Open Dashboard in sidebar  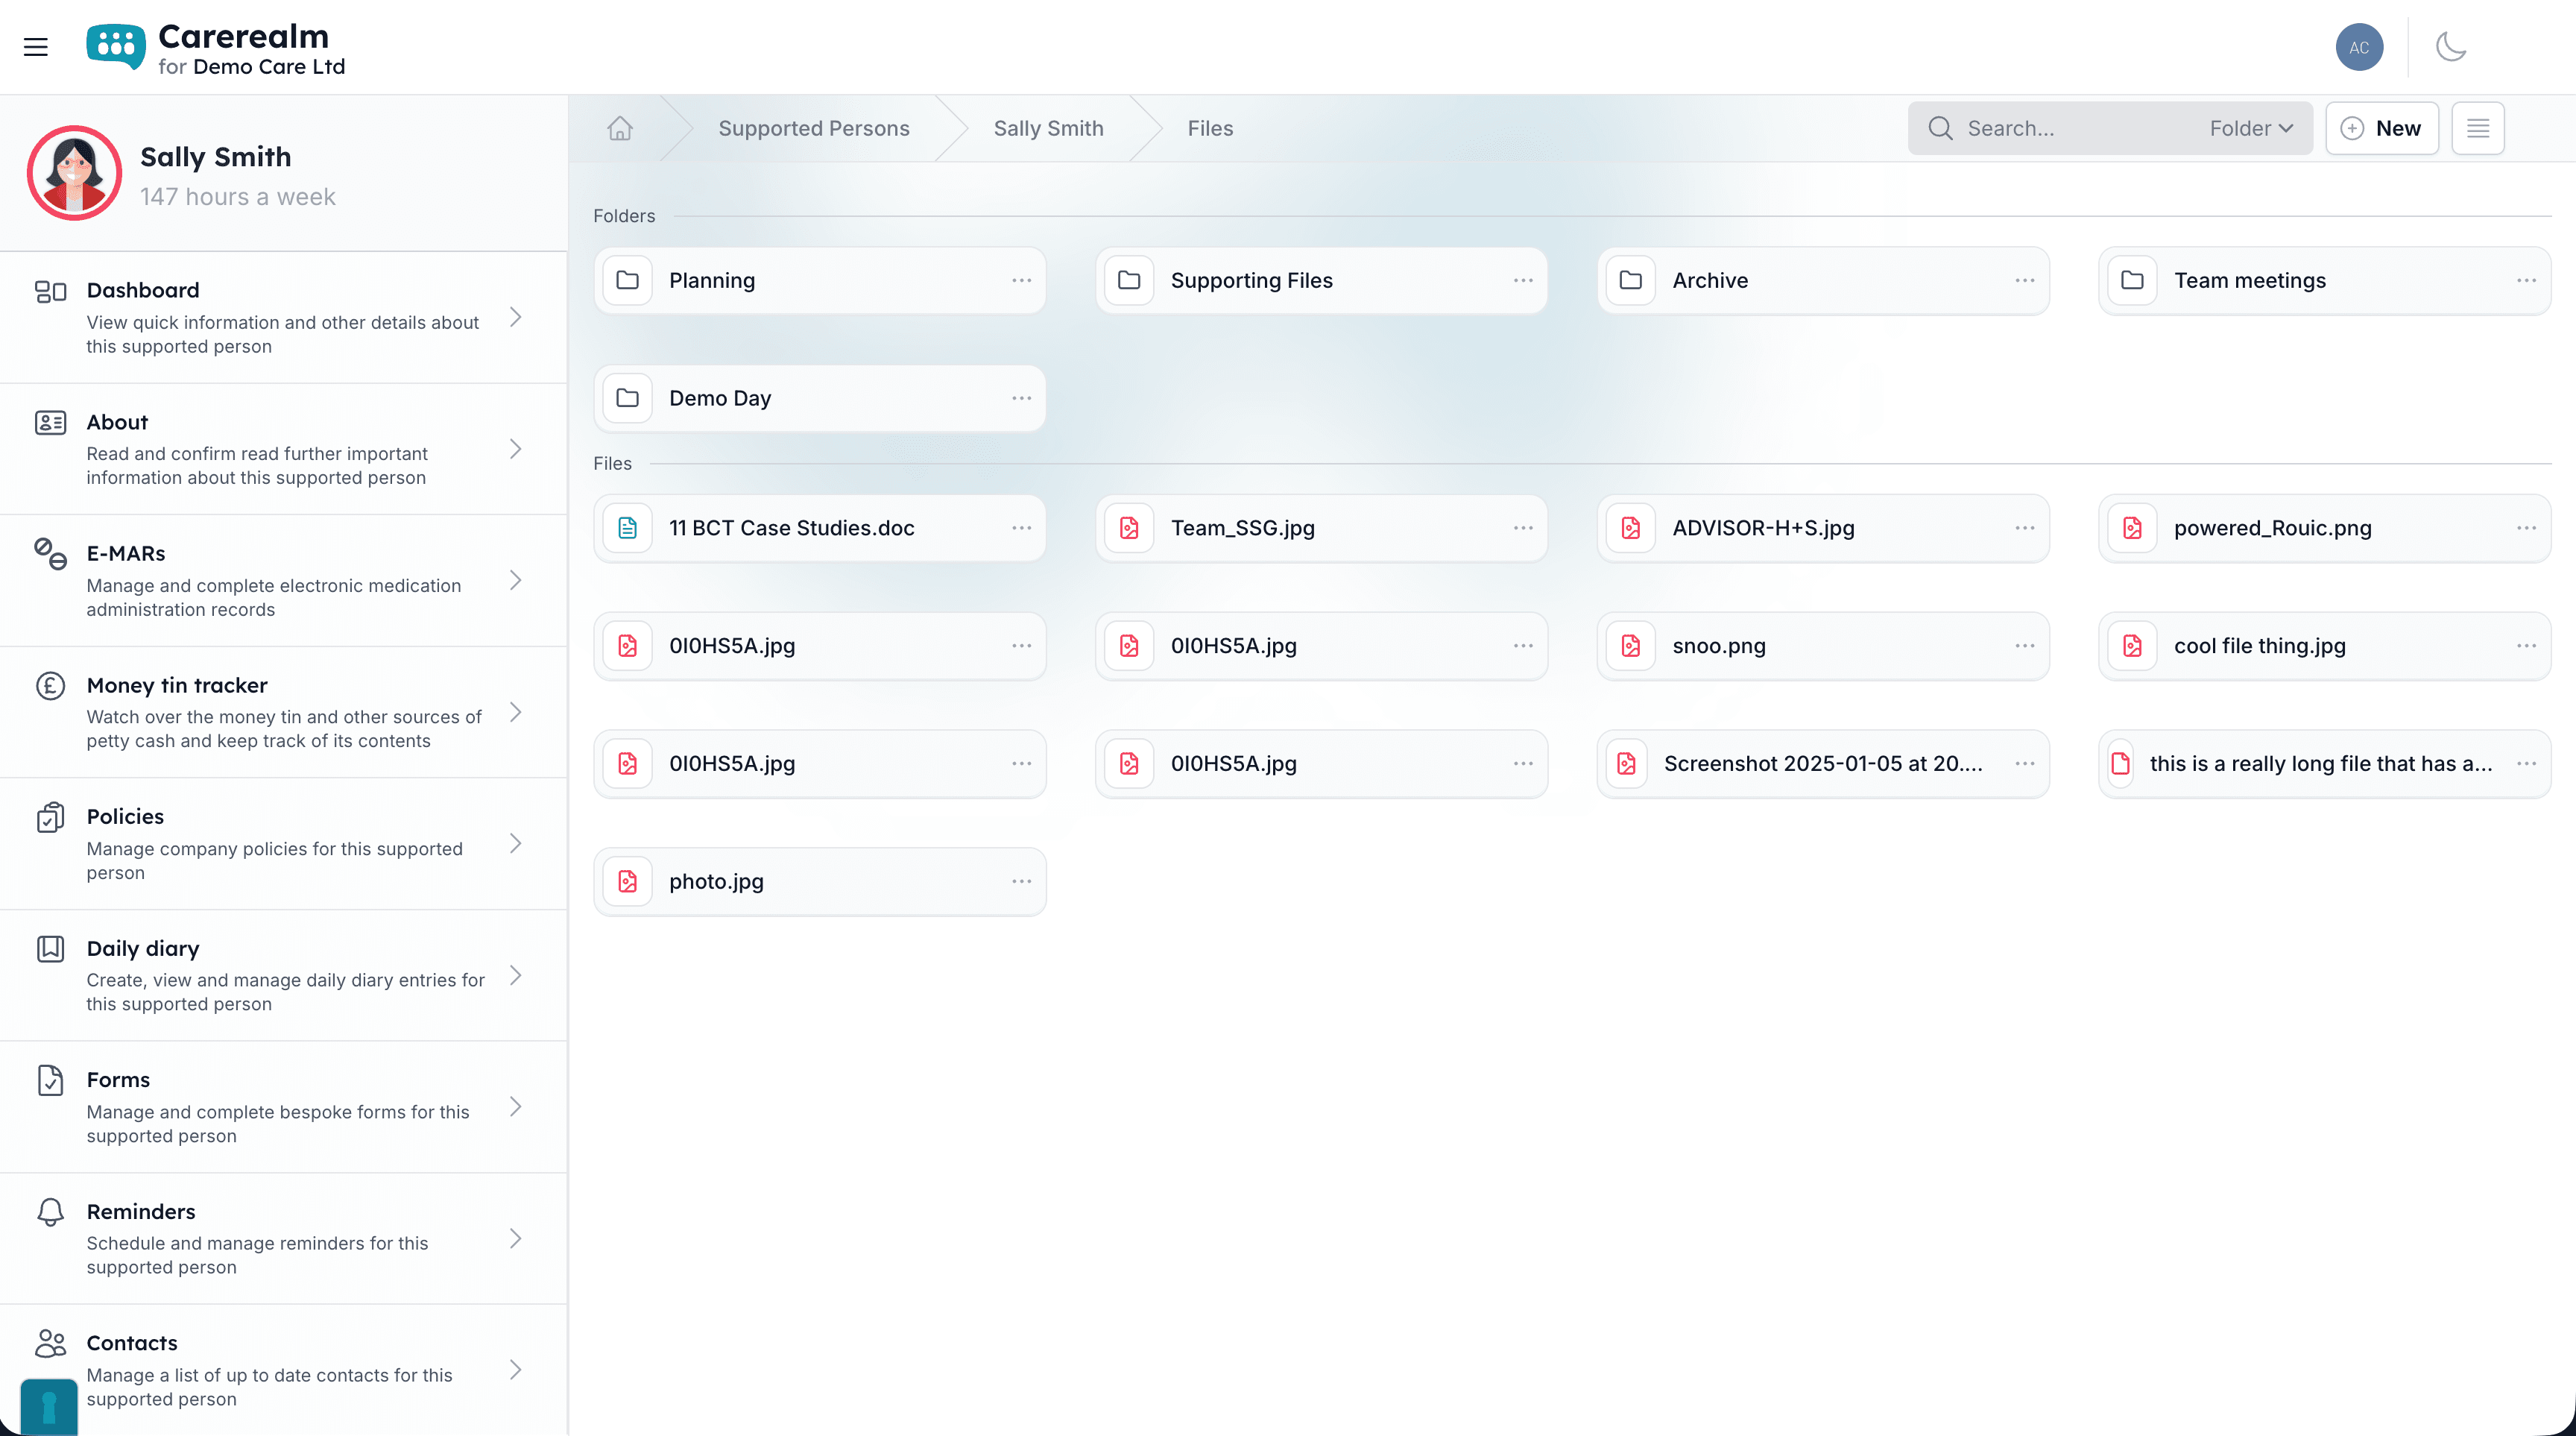click(x=284, y=317)
